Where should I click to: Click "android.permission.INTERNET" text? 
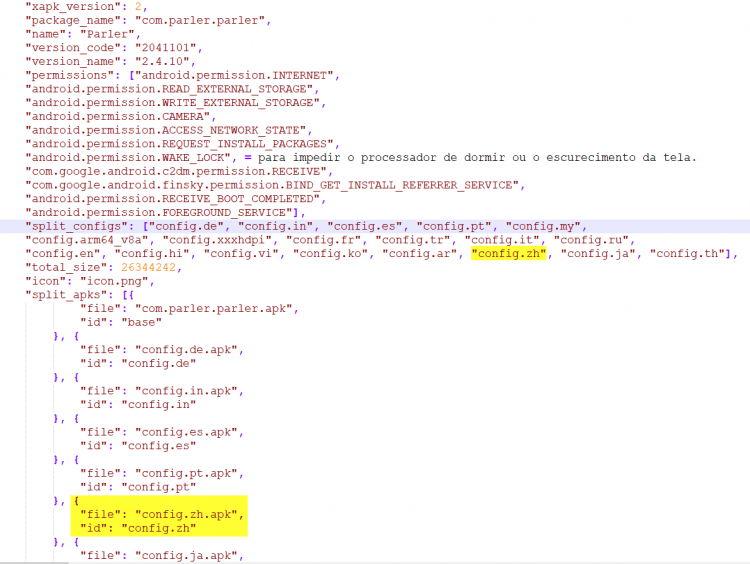[234, 76]
